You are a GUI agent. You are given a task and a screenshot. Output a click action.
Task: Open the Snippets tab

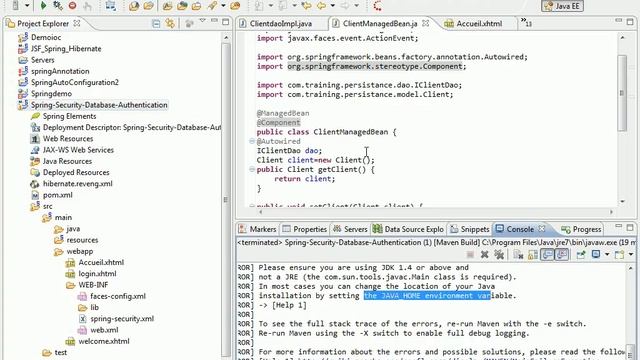click(x=469, y=229)
